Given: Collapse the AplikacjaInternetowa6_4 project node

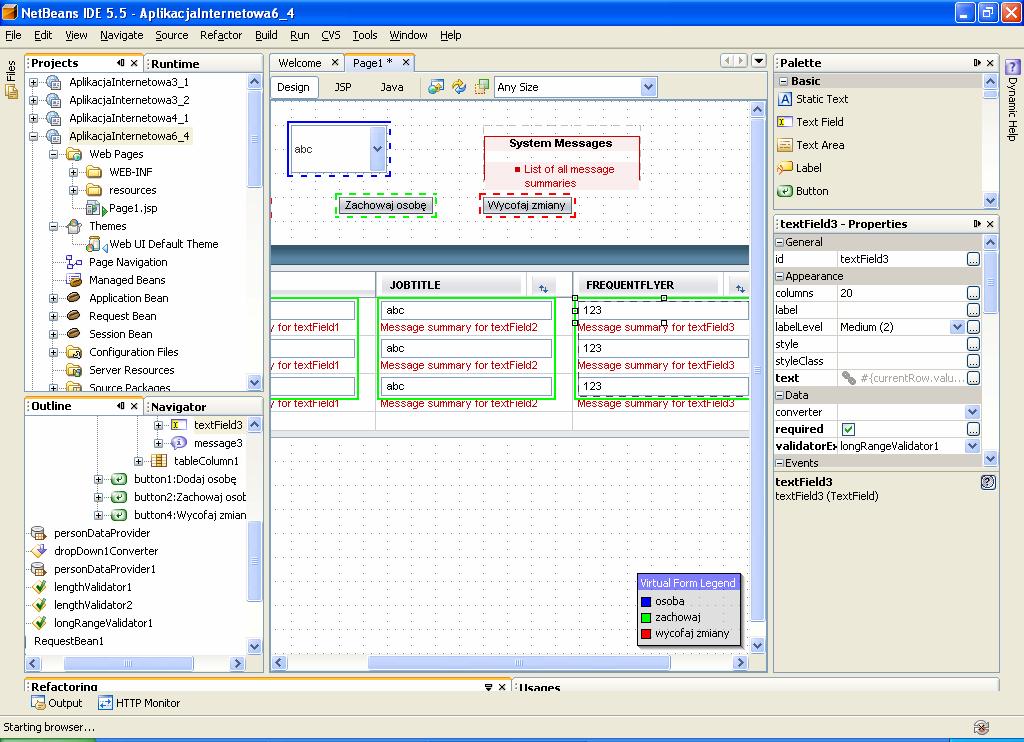Looking at the screenshot, I should click(33, 137).
